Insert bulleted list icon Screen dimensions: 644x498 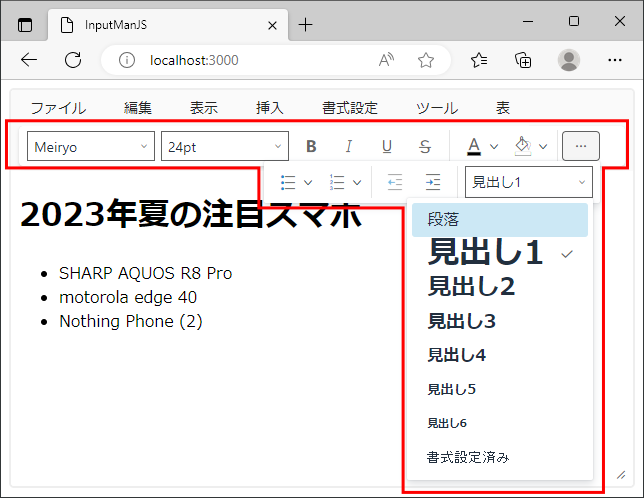pos(288,182)
